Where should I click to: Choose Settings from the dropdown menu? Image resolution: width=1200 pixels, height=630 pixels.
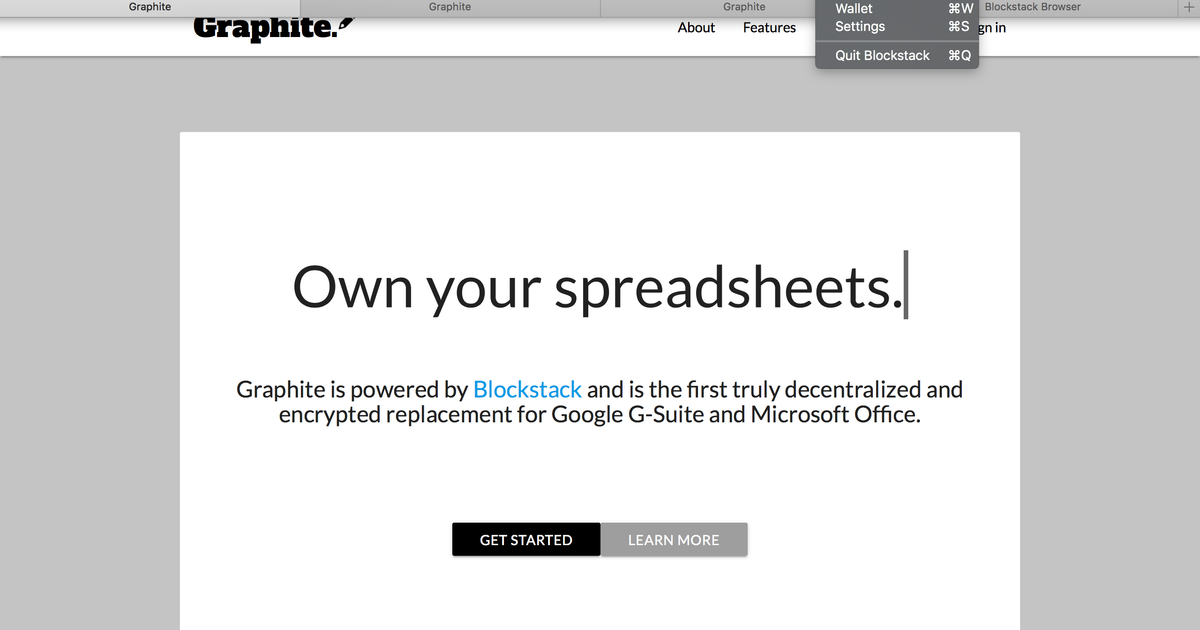pos(897,27)
